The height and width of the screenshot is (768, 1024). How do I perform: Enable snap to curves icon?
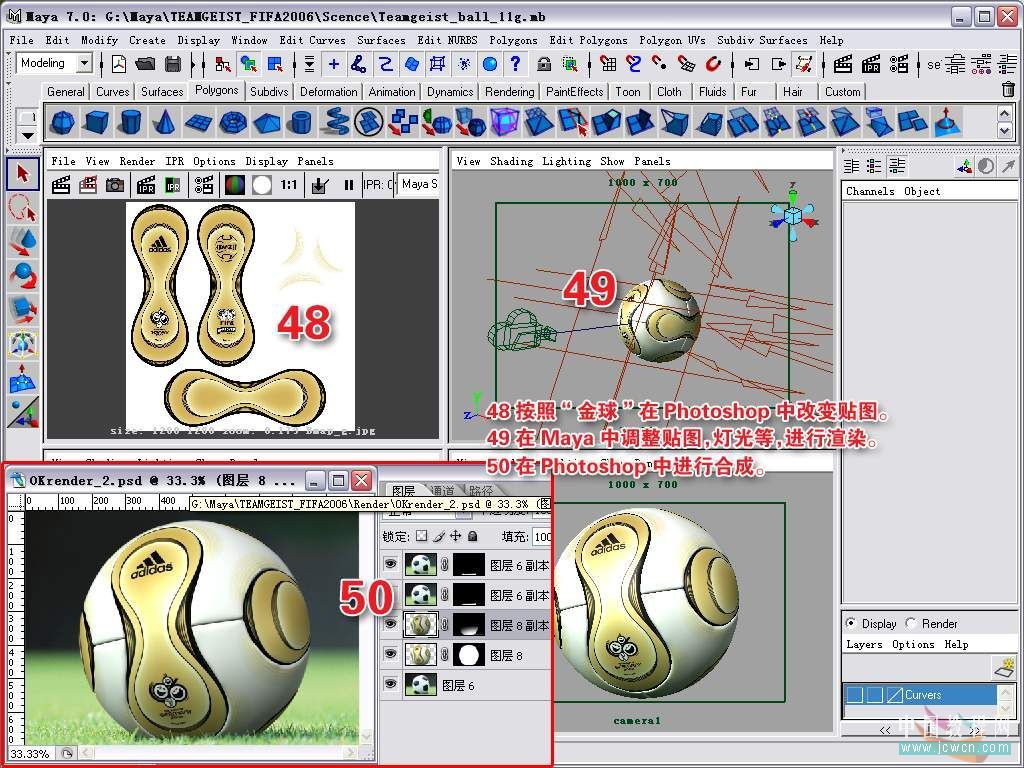[x=359, y=64]
